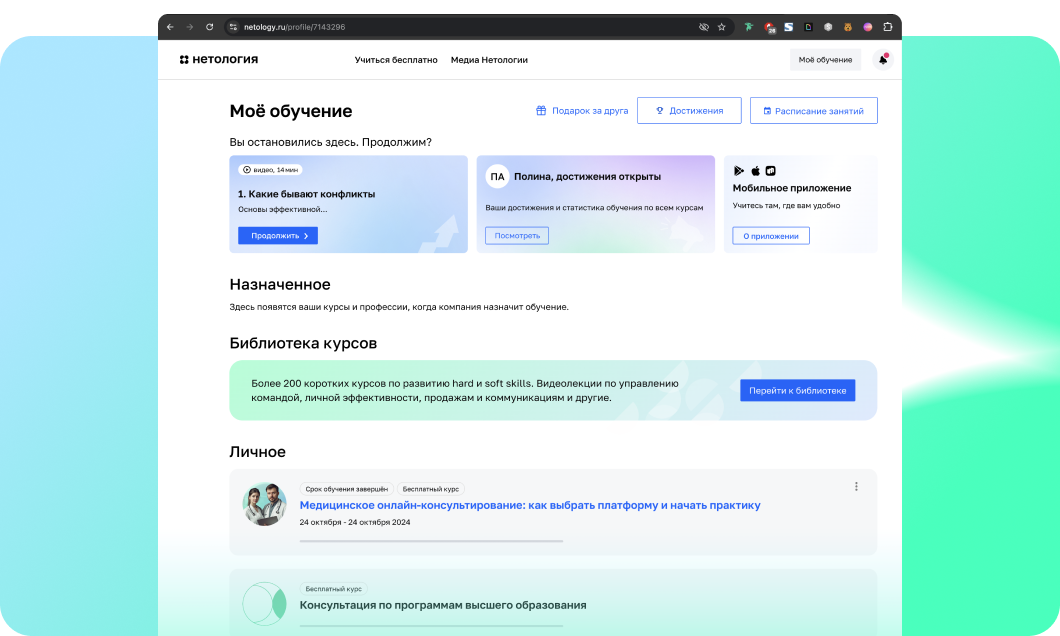1060x636 pixels.
Task: Click the Подарок за друга link
Action: click(x=582, y=111)
